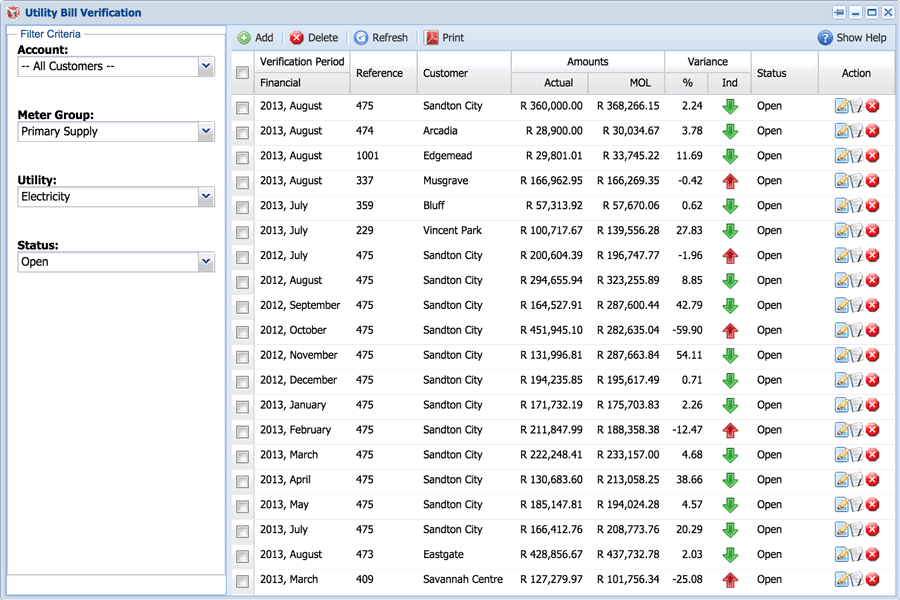Edit the 2012 July Sandton City entry
The width and height of the screenshot is (900, 600).
[841, 256]
